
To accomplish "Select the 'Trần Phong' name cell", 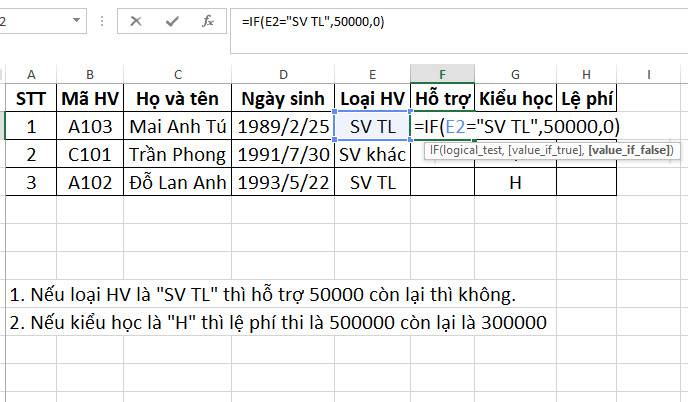I will point(178,154).
